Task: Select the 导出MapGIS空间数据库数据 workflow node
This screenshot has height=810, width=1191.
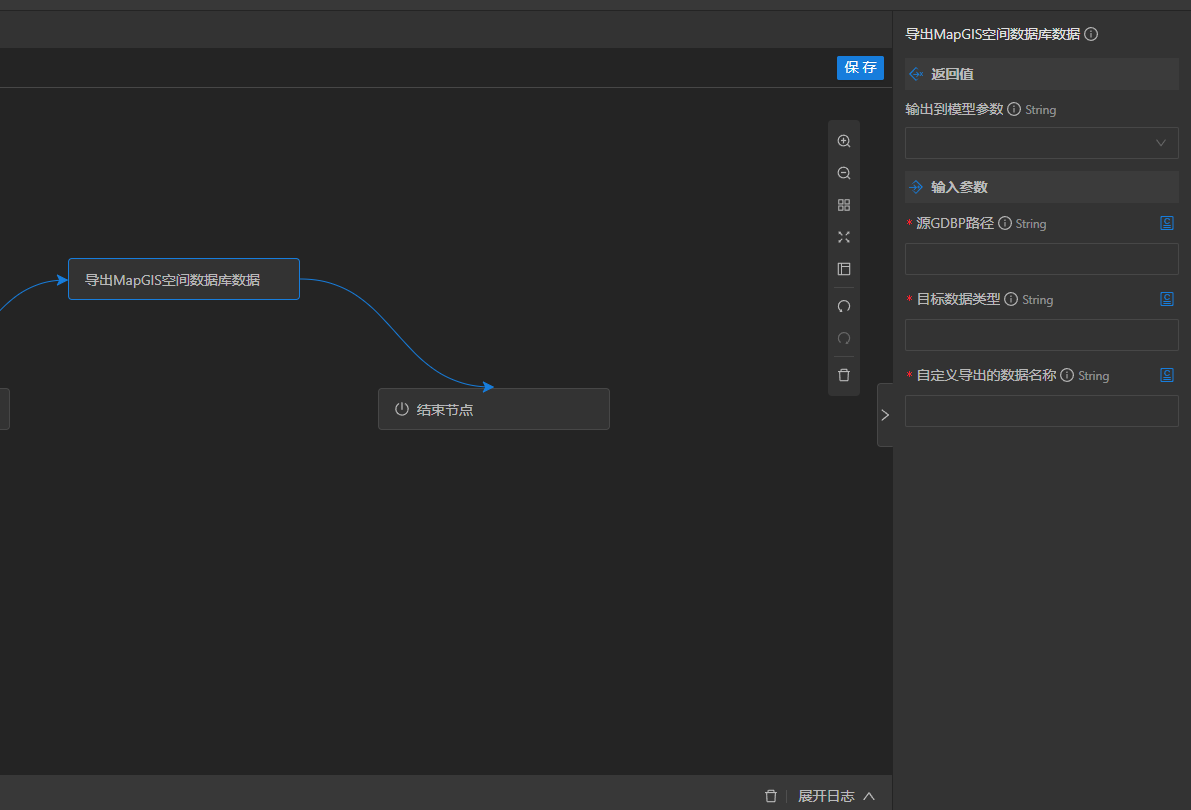Action: pos(183,279)
